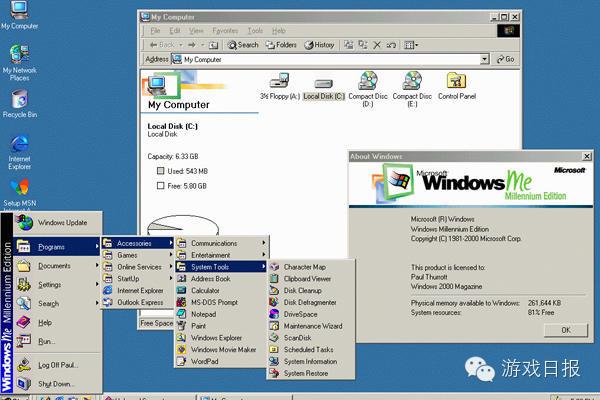Image resolution: width=600 pixels, height=400 pixels.
Task: Click the Undo toolbar icon
Action: click(x=391, y=45)
